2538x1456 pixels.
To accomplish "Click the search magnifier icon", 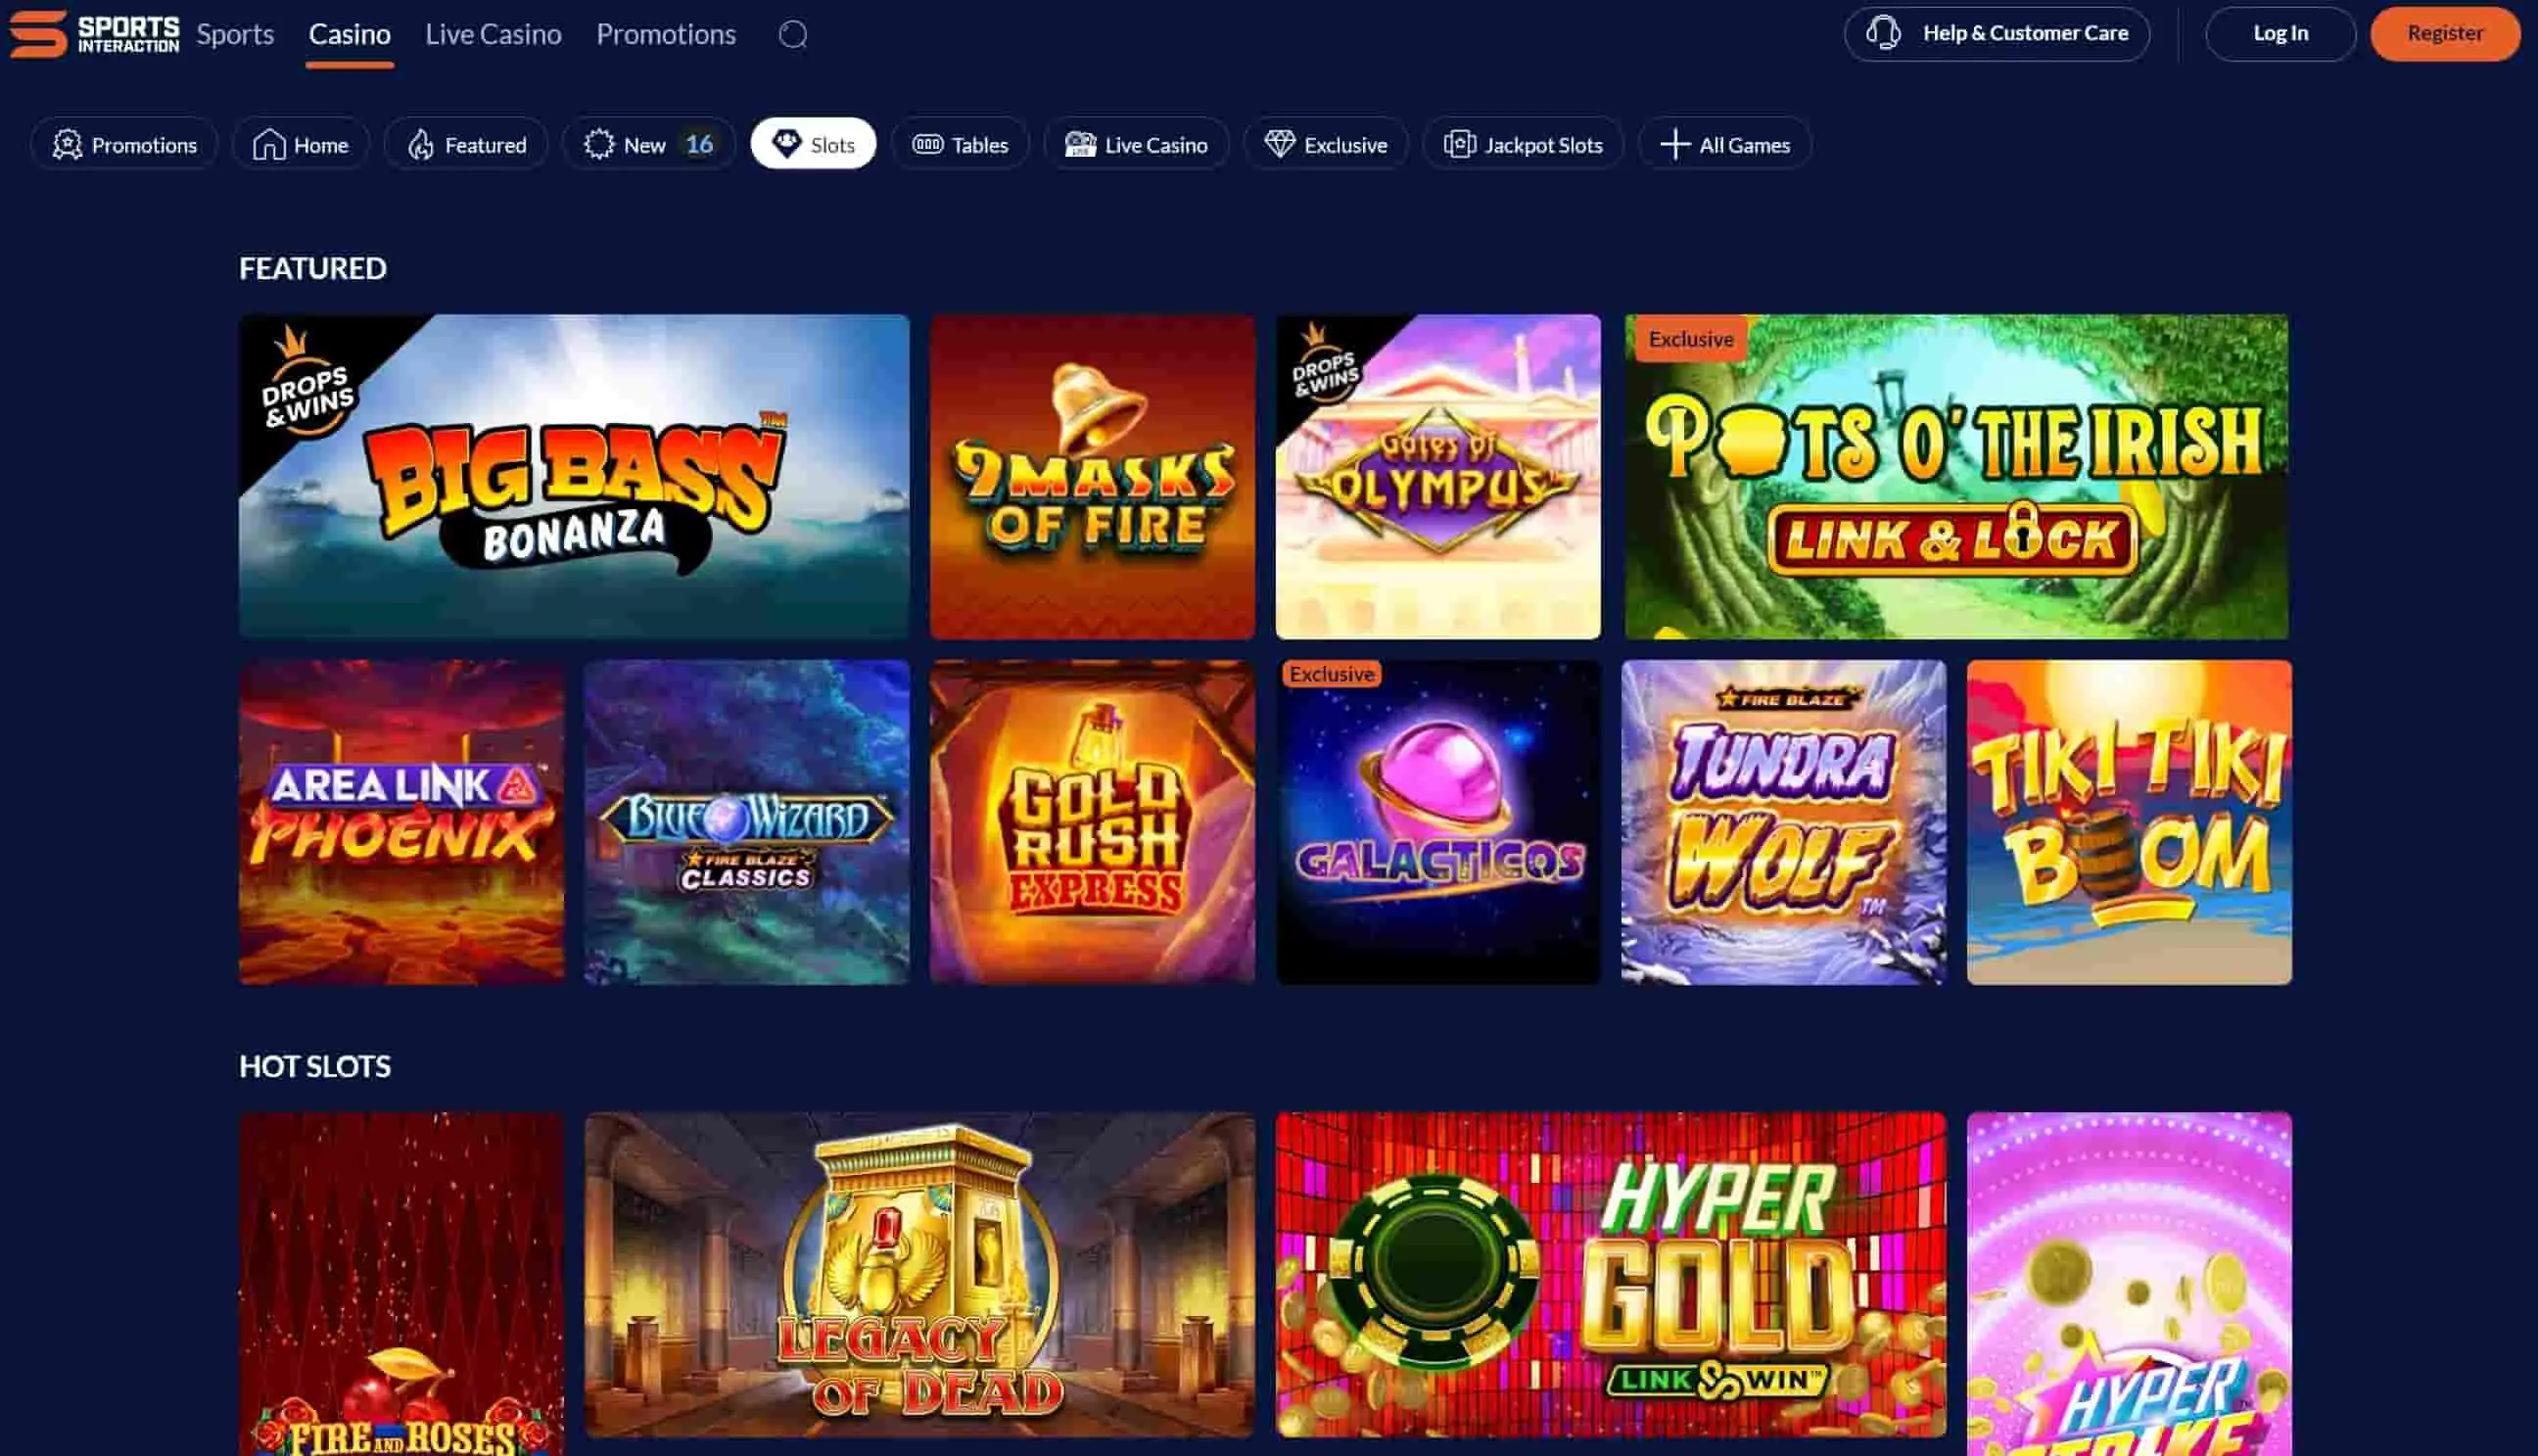I will pyautogui.click(x=792, y=35).
